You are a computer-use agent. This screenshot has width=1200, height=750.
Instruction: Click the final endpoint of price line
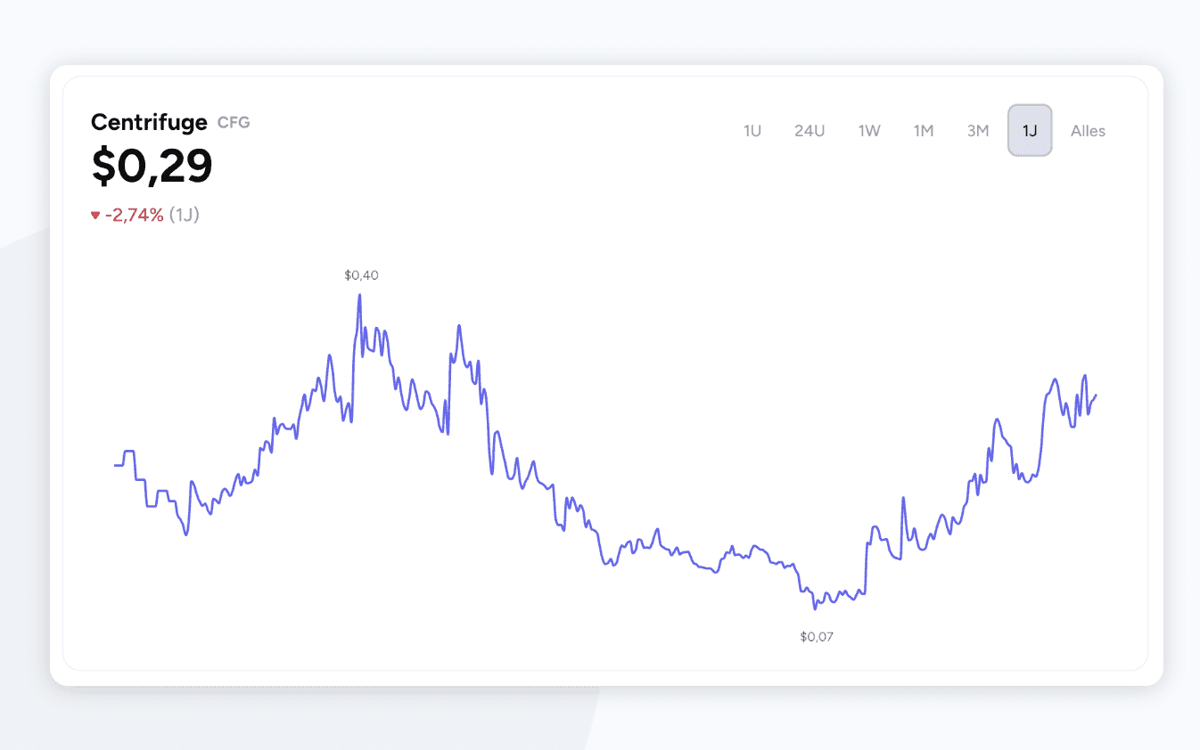(x=1096, y=395)
